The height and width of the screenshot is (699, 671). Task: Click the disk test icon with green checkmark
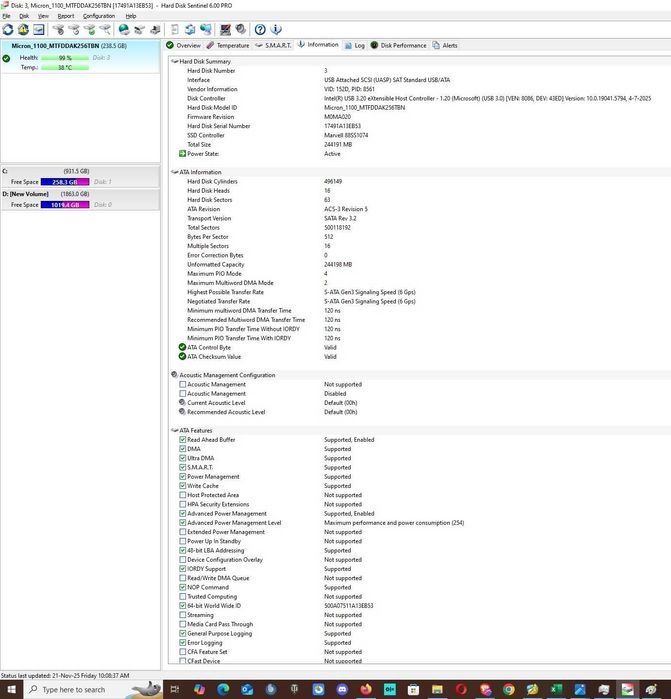click(x=89, y=30)
